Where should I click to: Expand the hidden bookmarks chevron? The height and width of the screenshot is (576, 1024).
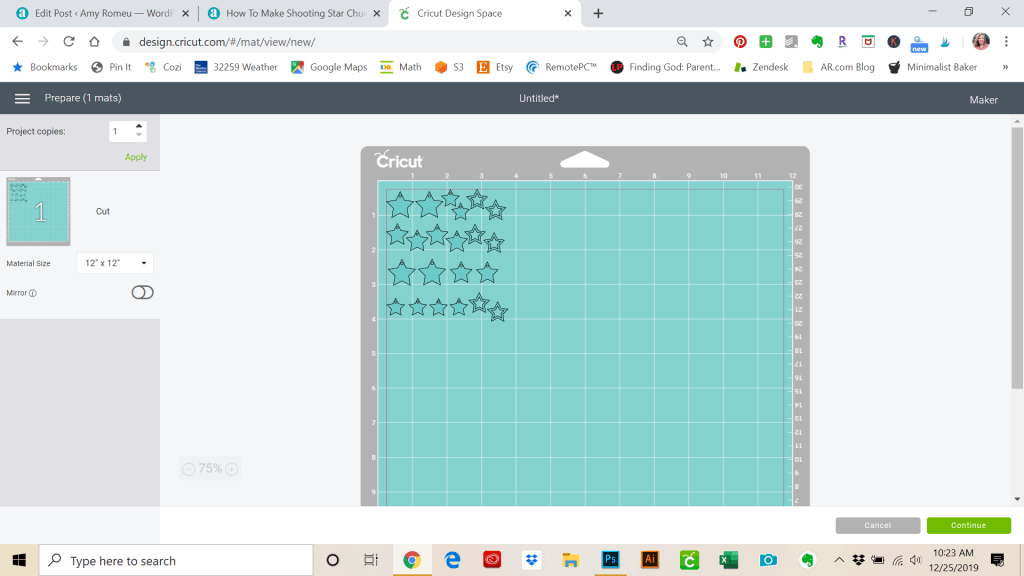click(x=1005, y=67)
